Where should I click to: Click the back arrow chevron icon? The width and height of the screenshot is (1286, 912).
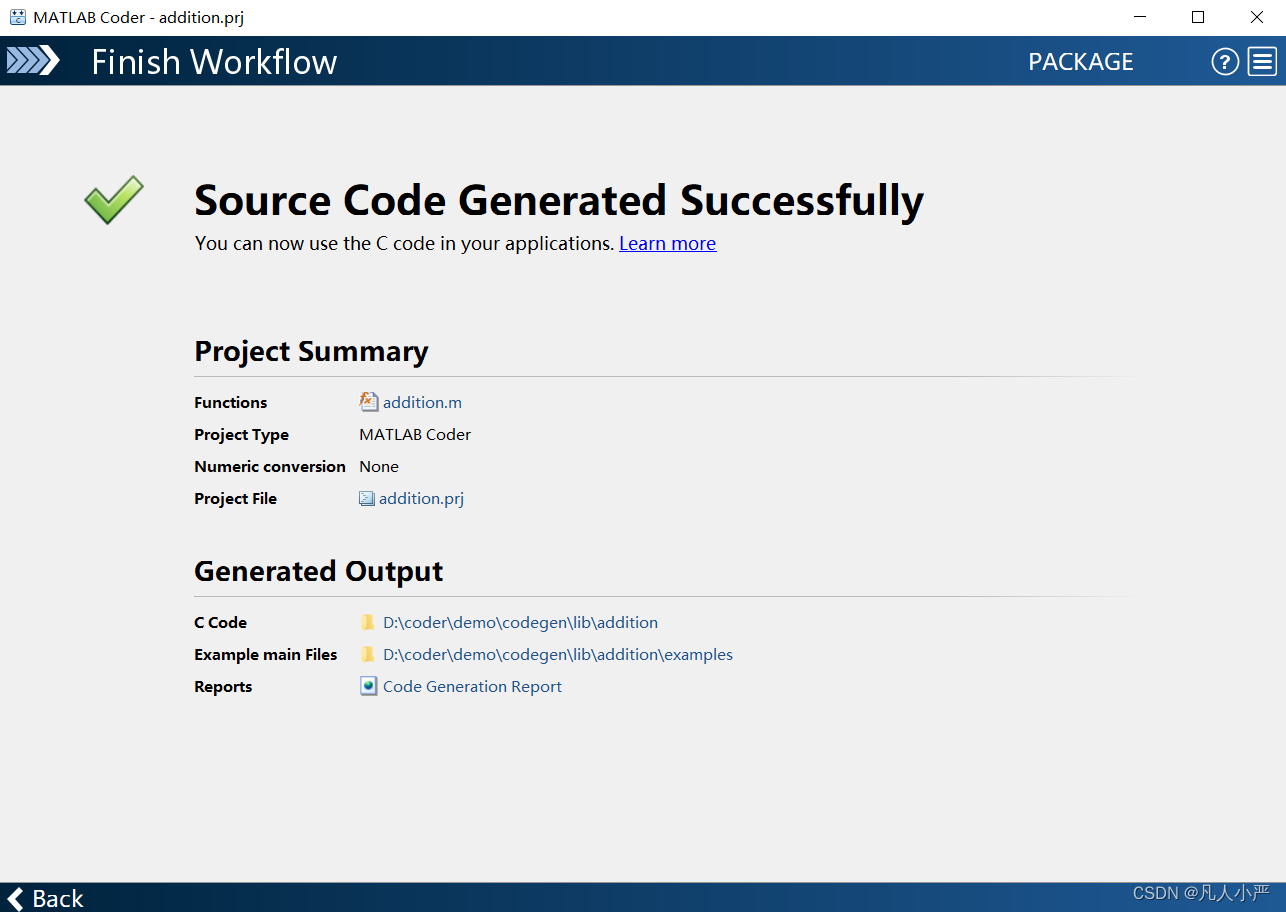pyautogui.click(x=15, y=898)
